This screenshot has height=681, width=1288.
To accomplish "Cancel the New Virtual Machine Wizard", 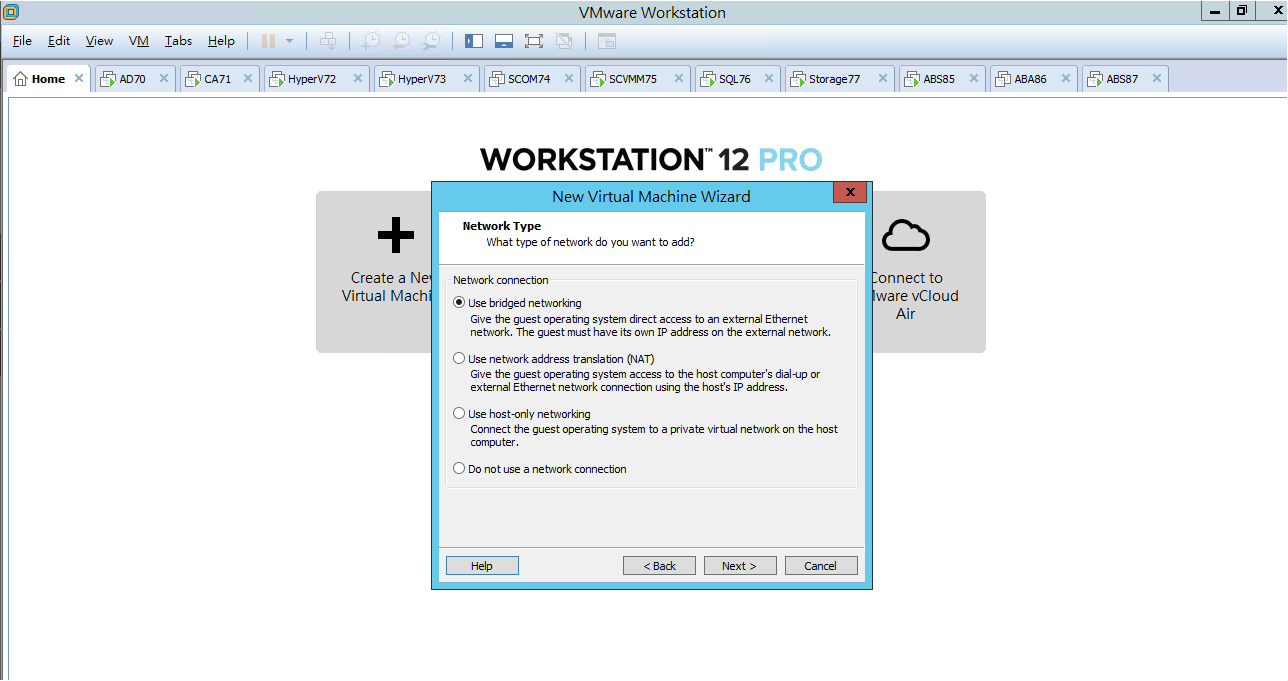I will (x=821, y=566).
